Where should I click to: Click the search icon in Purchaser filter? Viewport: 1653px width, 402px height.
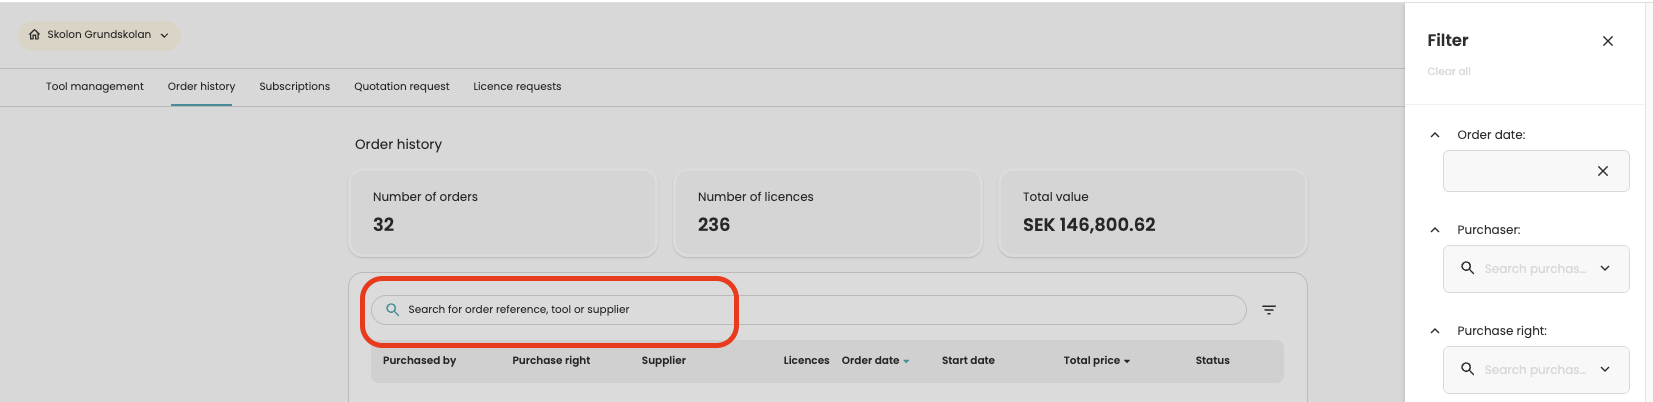(1468, 268)
